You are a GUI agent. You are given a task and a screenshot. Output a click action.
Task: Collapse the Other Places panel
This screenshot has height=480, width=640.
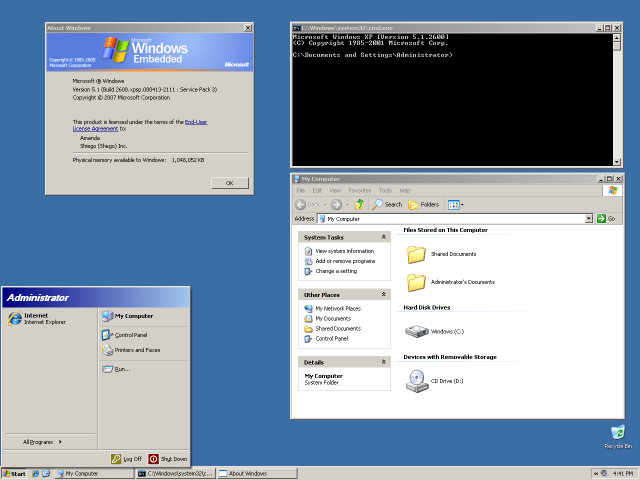point(384,294)
